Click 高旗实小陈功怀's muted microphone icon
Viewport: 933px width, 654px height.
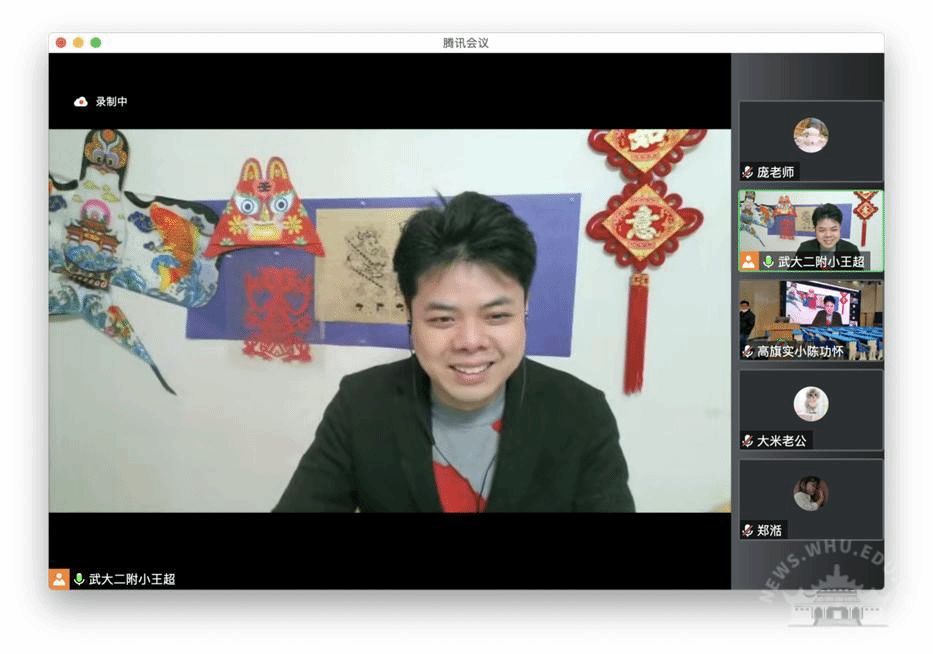(x=747, y=351)
